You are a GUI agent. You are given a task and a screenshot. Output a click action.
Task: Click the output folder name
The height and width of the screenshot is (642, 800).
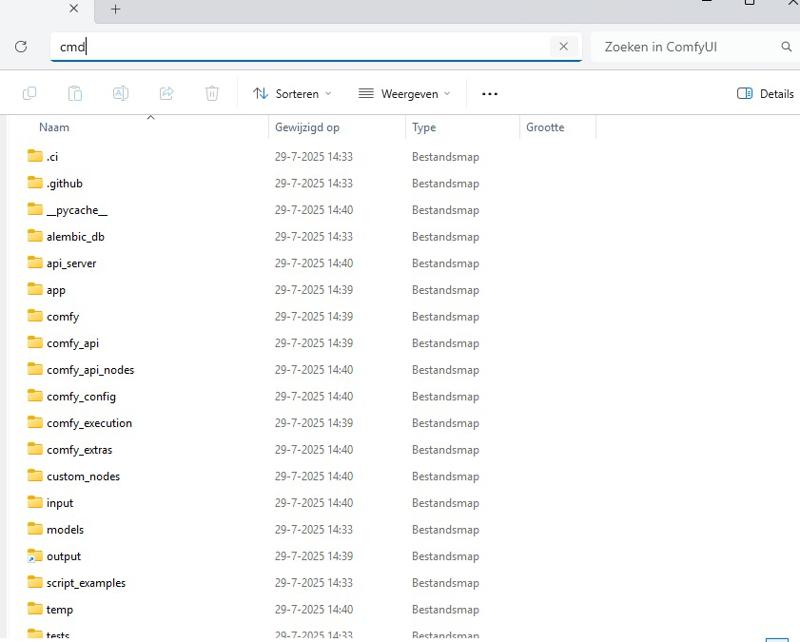pyautogui.click(x=64, y=557)
